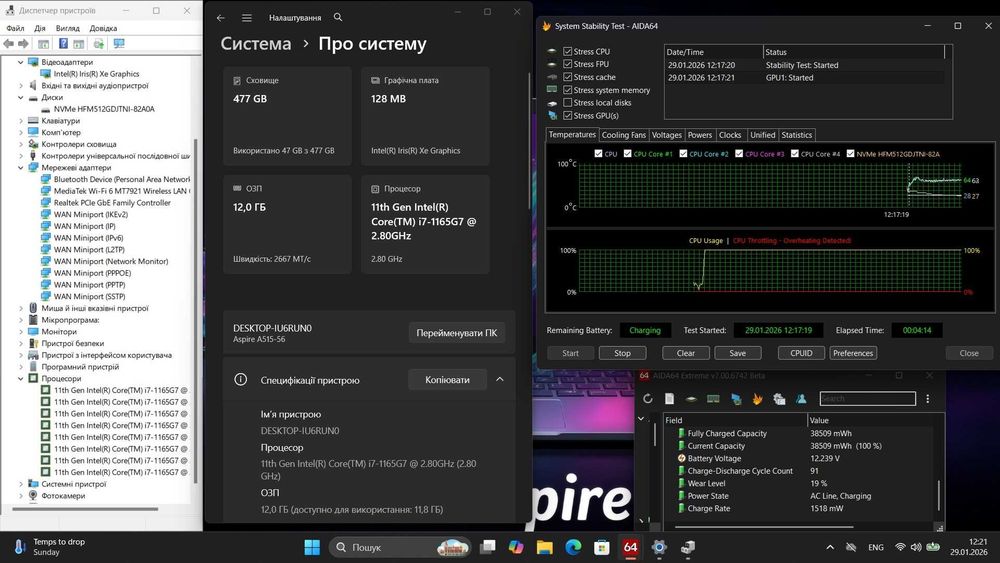This screenshot has width=1000, height=563.
Task: Open File Explorer from the taskbar
Action: 545,547
